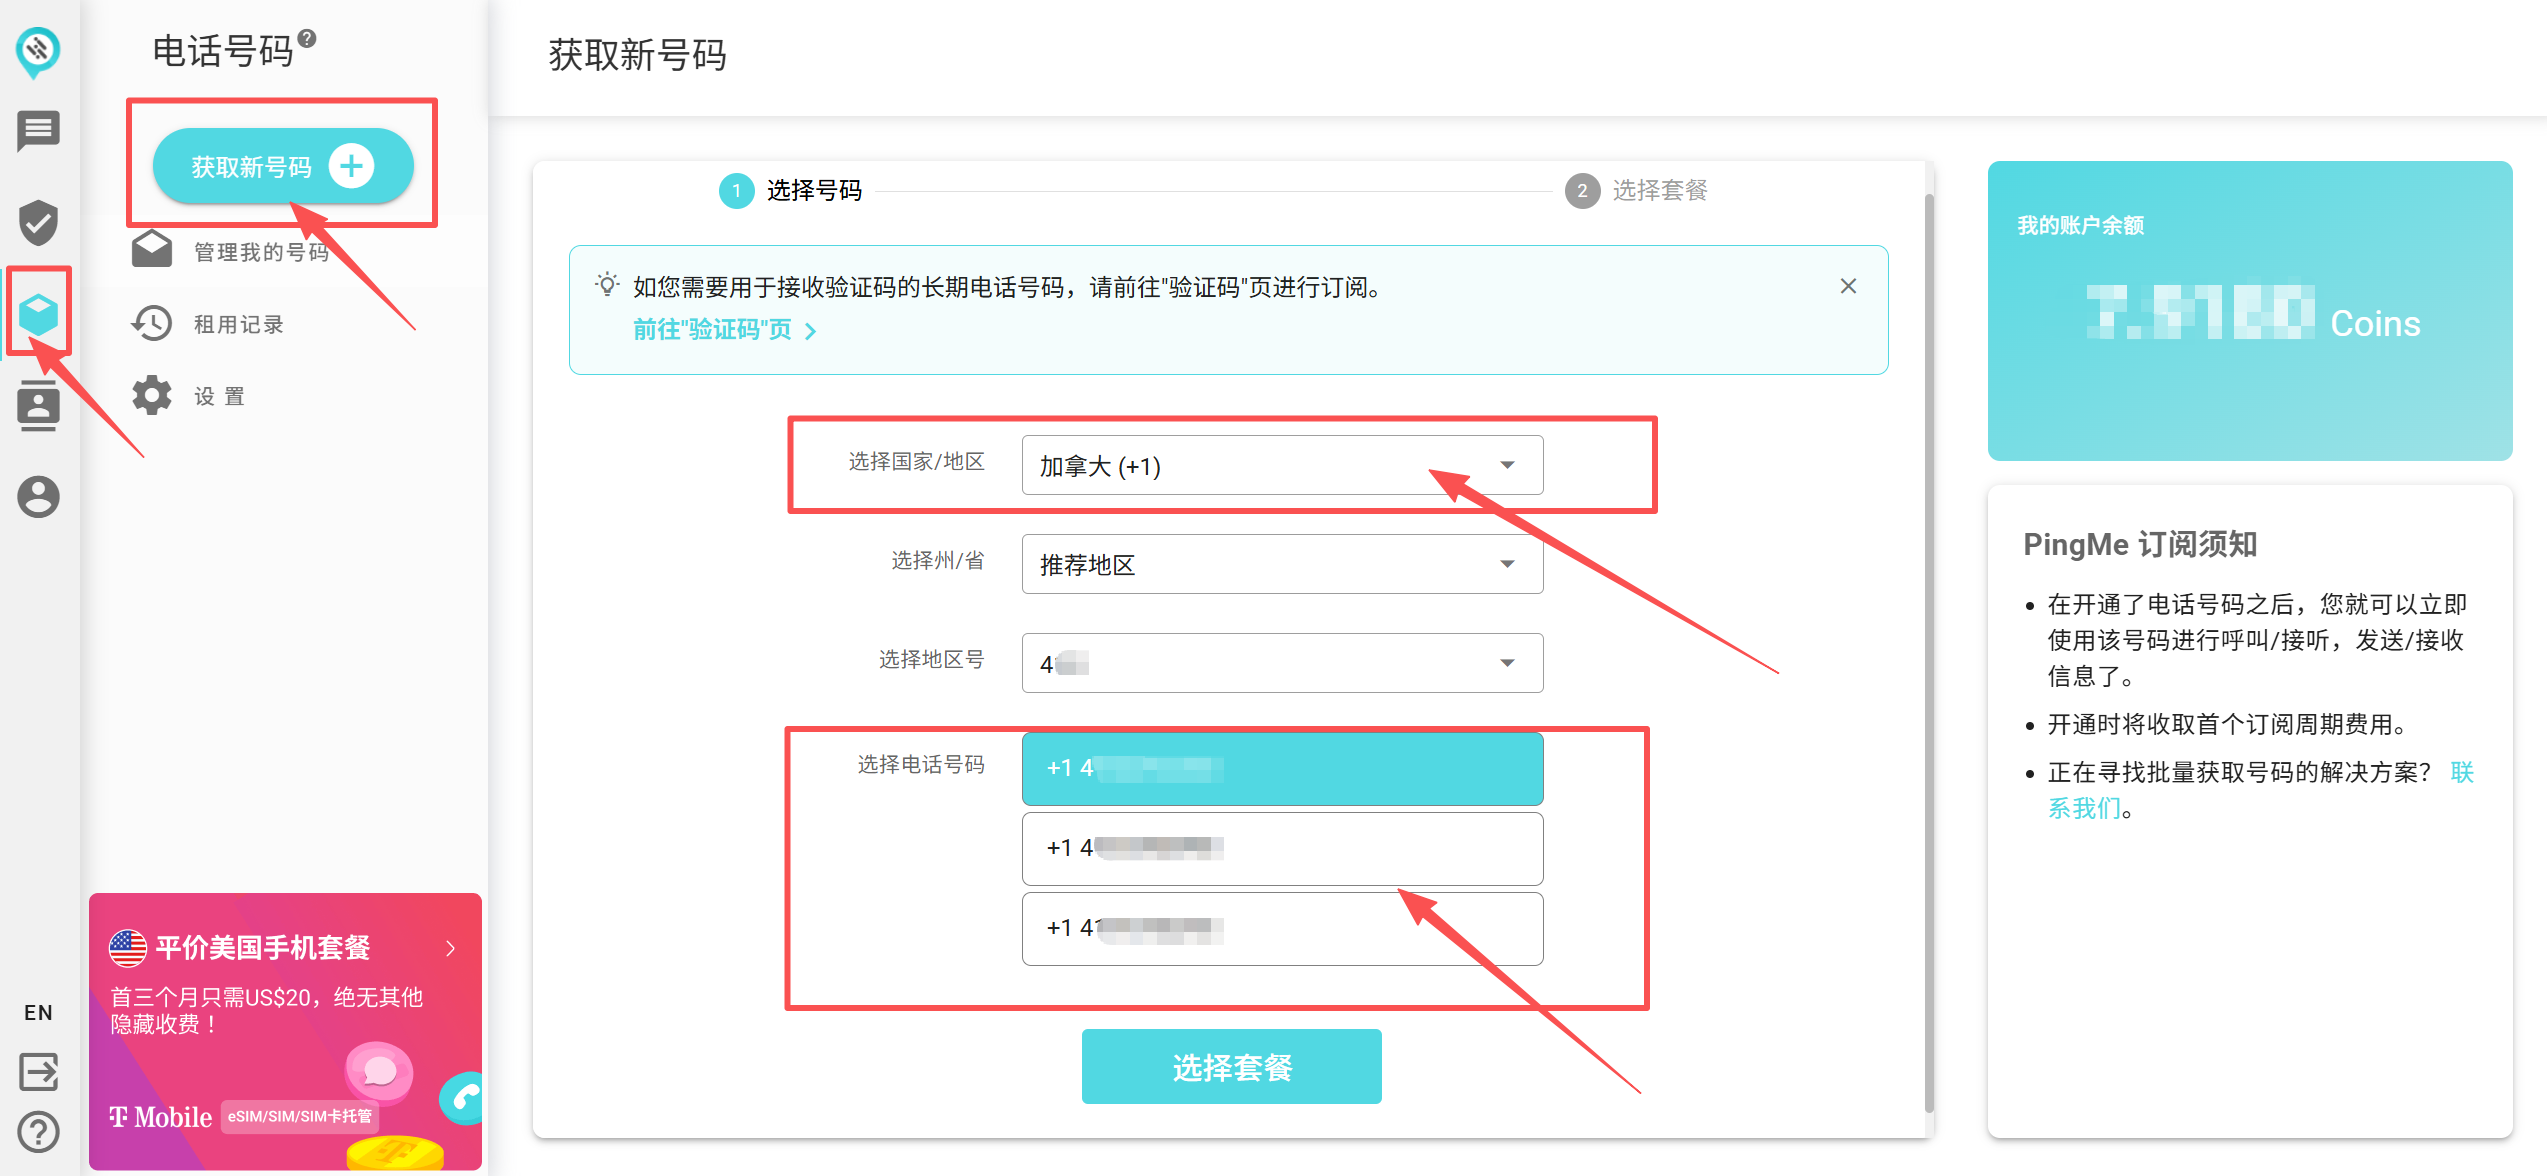Open the 平价美国手机套餐 promo banner
The height and width of the screenshot is (1176, 2547).
[285, 1031]
